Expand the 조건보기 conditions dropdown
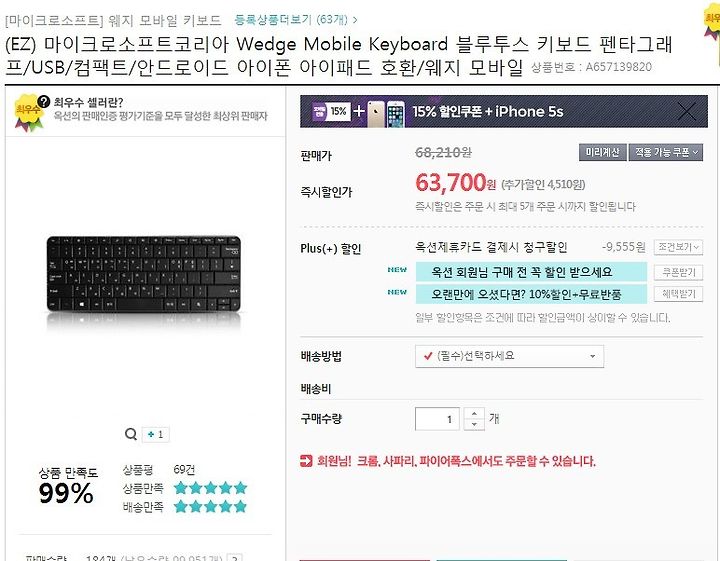This screenshot has width=720, height=561. click(x=678, y=247)
